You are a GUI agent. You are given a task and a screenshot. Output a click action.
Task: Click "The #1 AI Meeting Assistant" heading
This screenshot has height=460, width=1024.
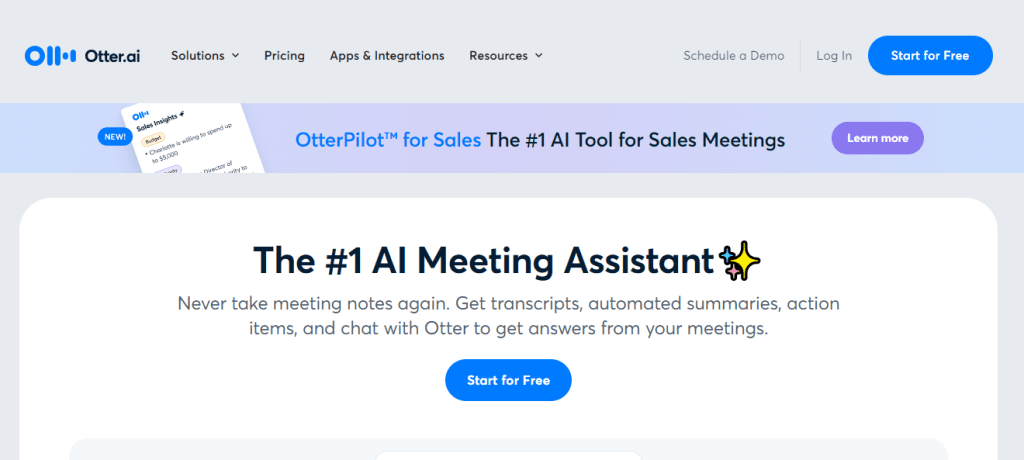(483, 260)
